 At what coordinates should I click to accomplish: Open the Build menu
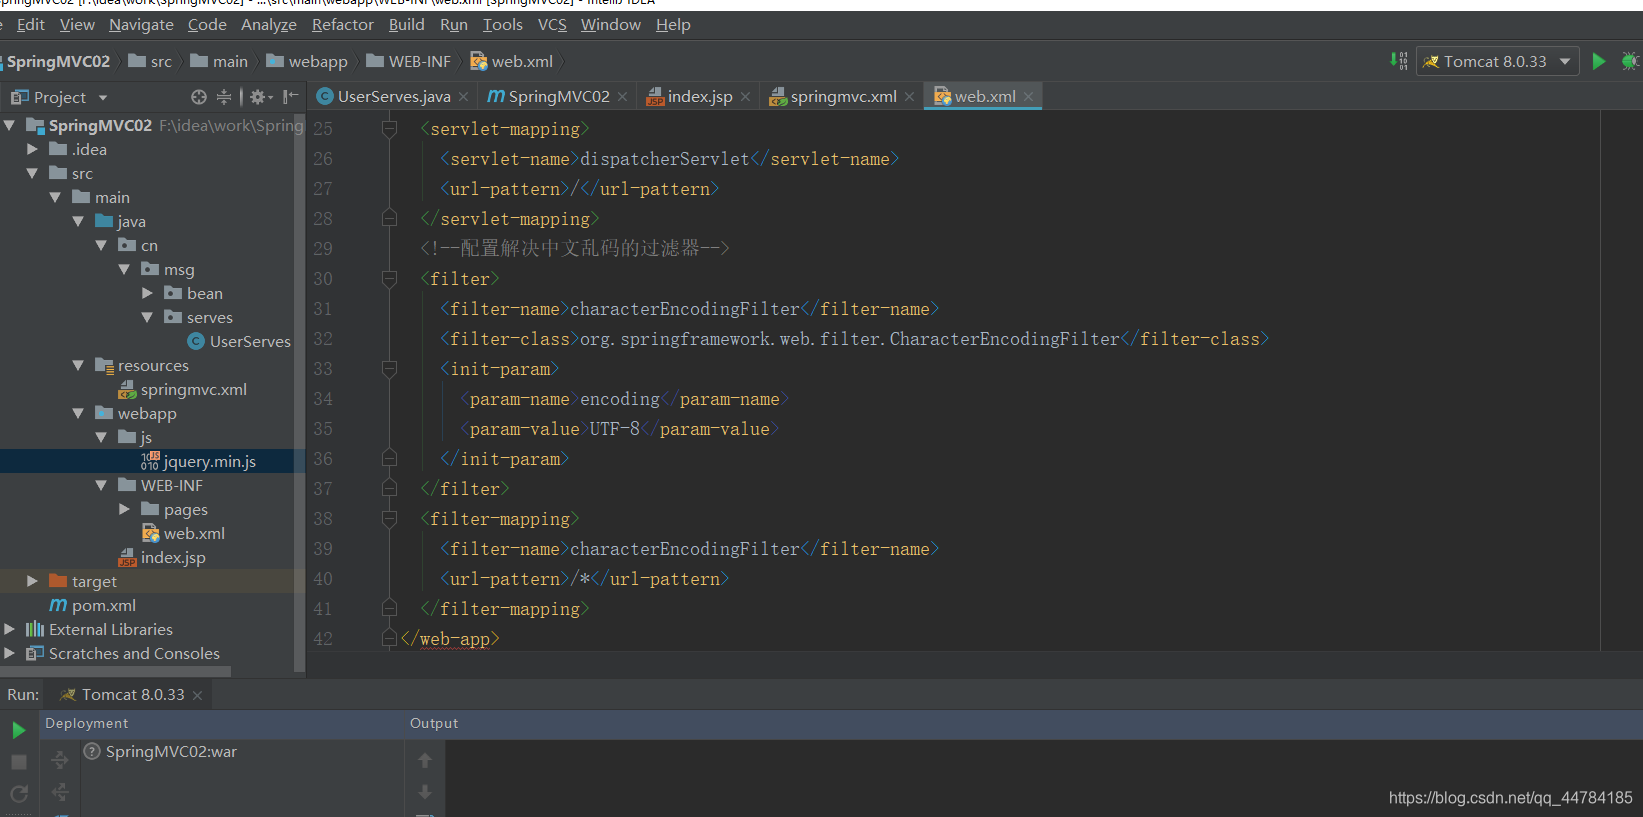point(406,25)
